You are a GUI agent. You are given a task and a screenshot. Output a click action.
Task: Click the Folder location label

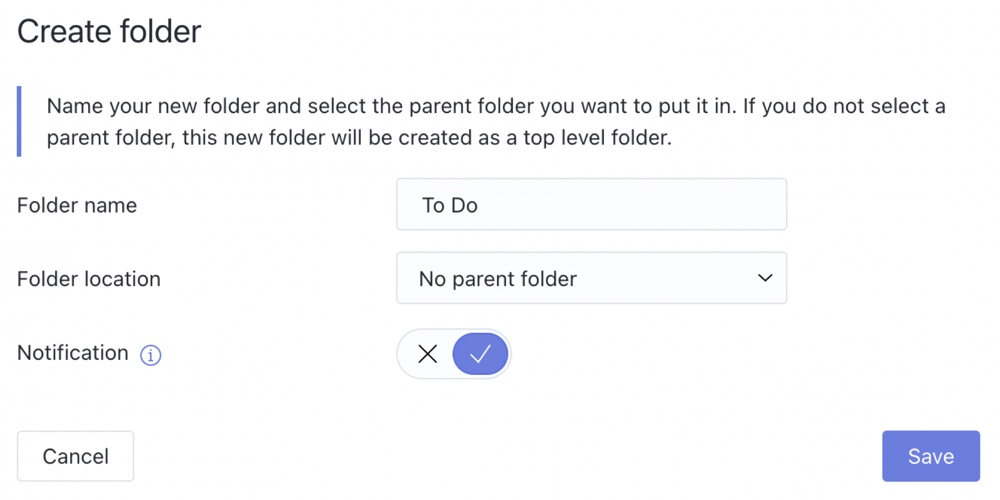click(x=89, y=279)
